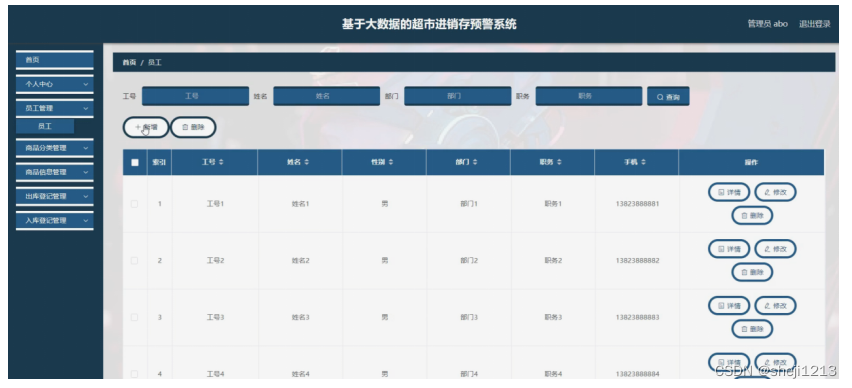This screenshot has width=852, height=388.
Task: Click the 查询 search icon button
Action: click(668, 97)
